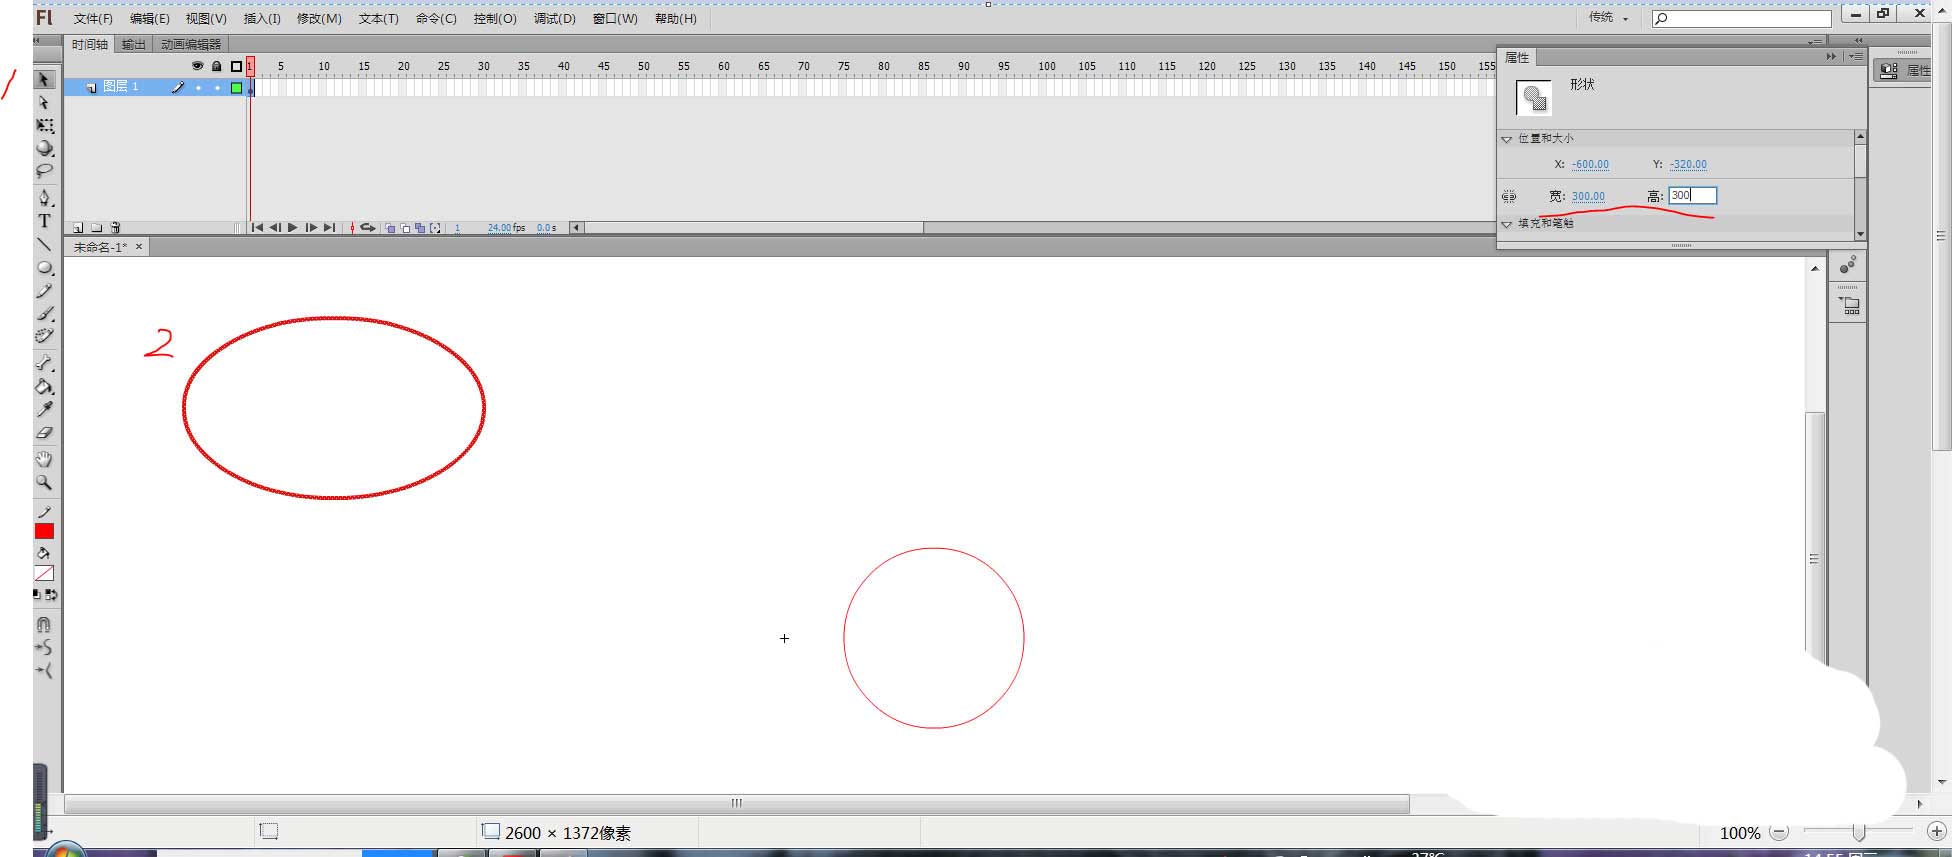Toggle the width-height lock link icon
1952x857 pixels.
coord(1509,197)
